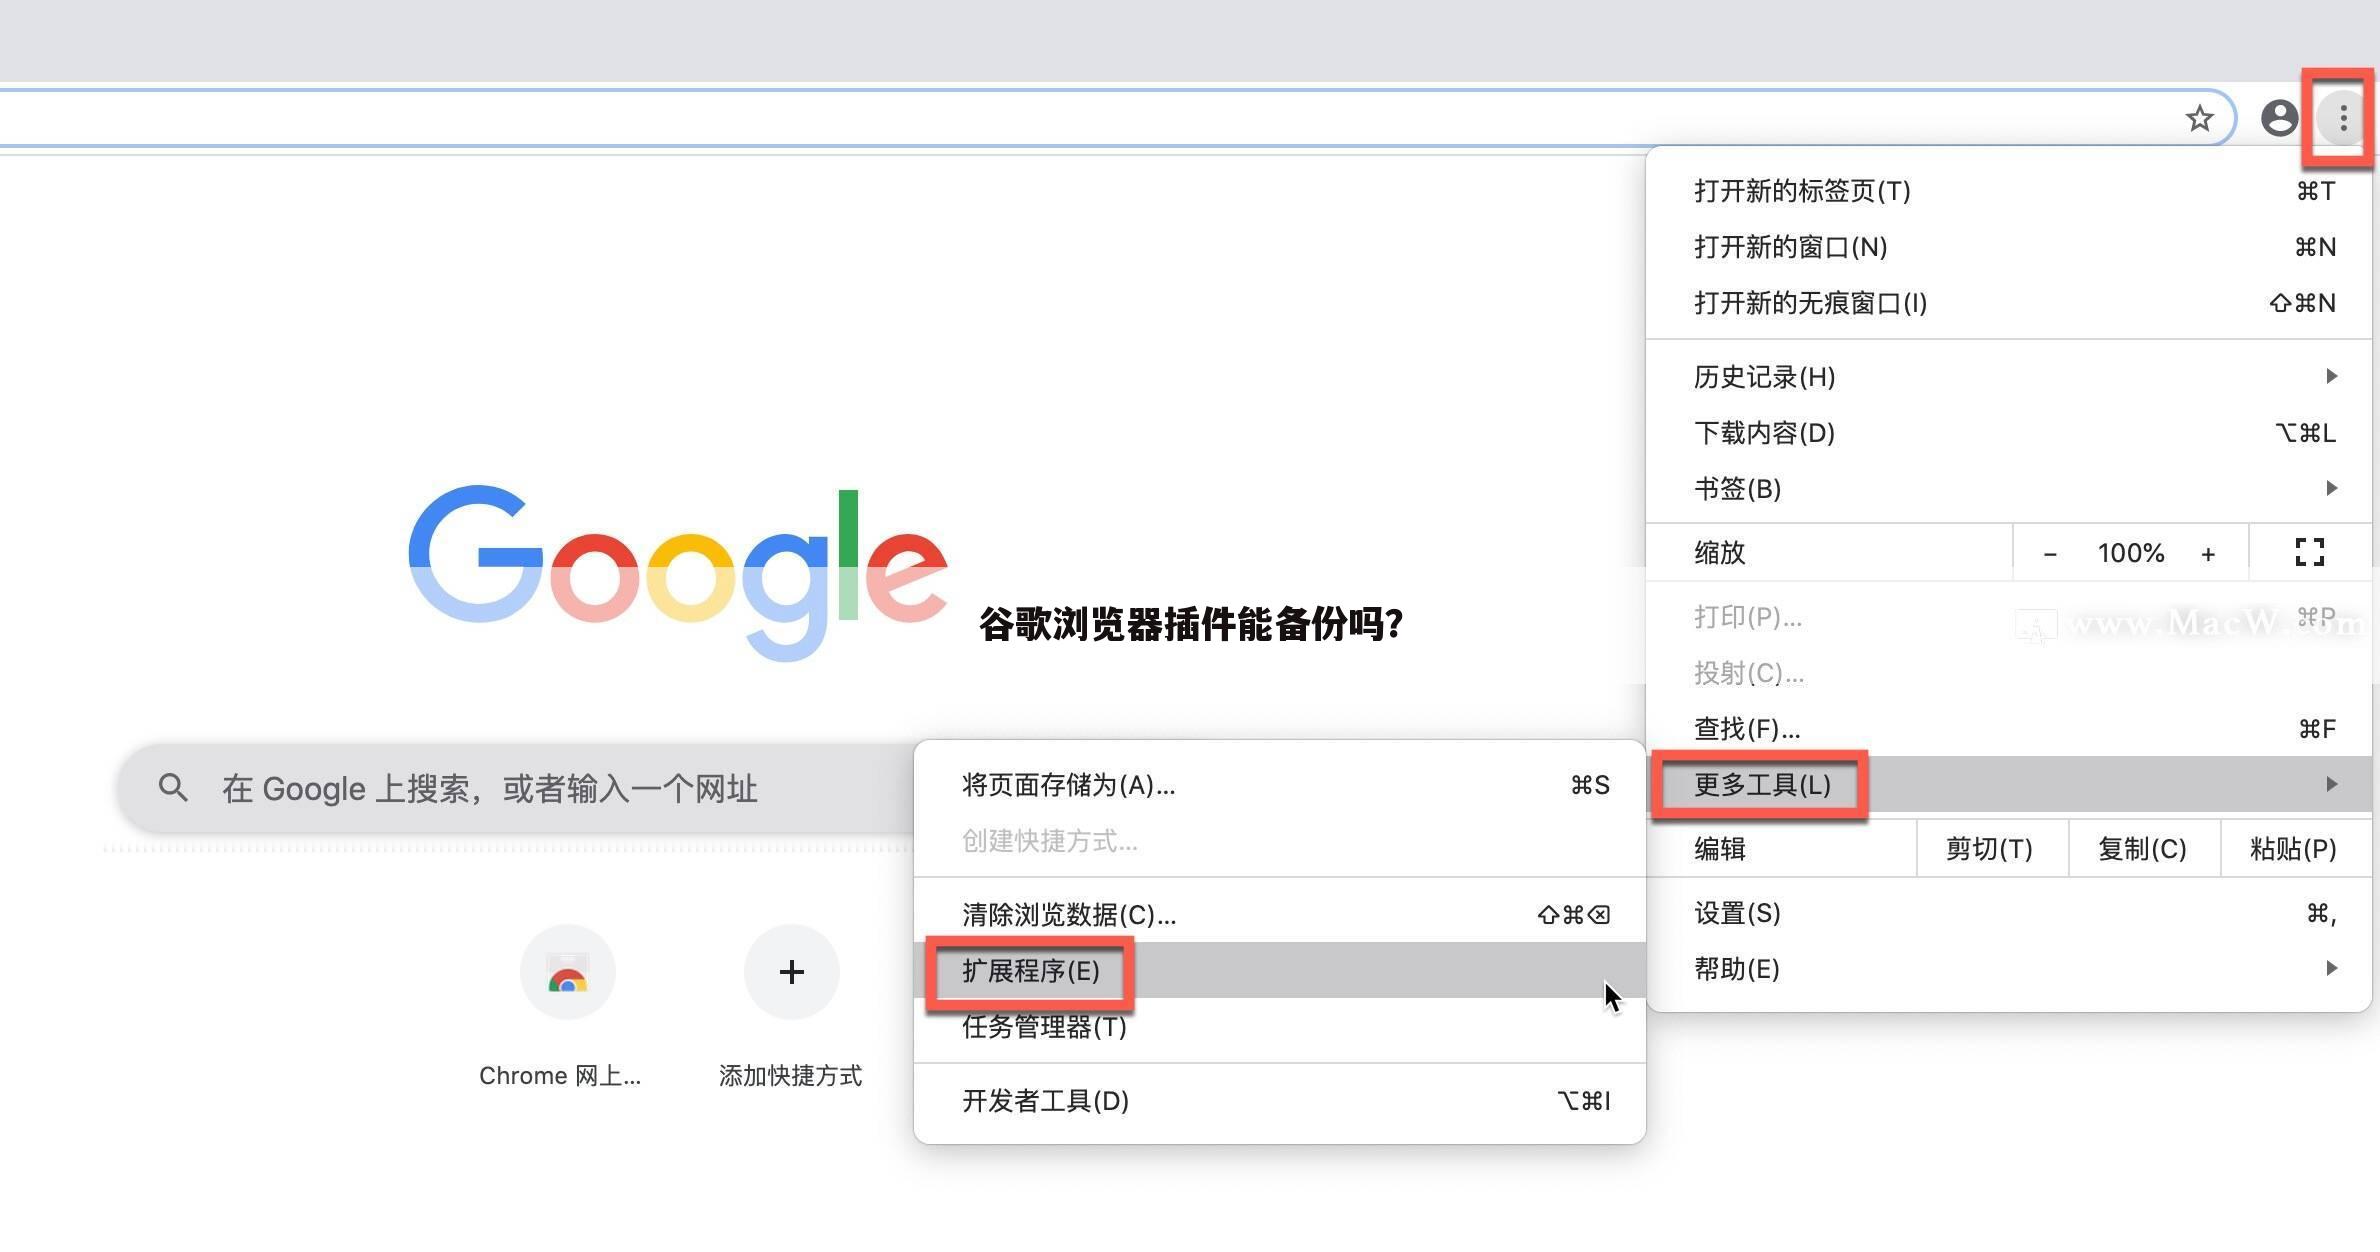2380x1252 pixels.
Task: Click the 复制(C) button
Action: (2142, 849)
